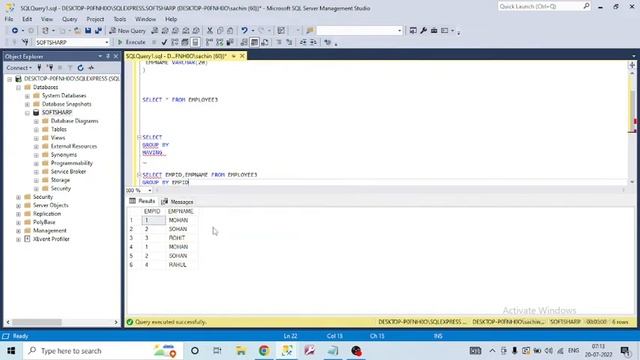
Task: Click Uncomment Selected Lines icon
Action: coord(289,42)
